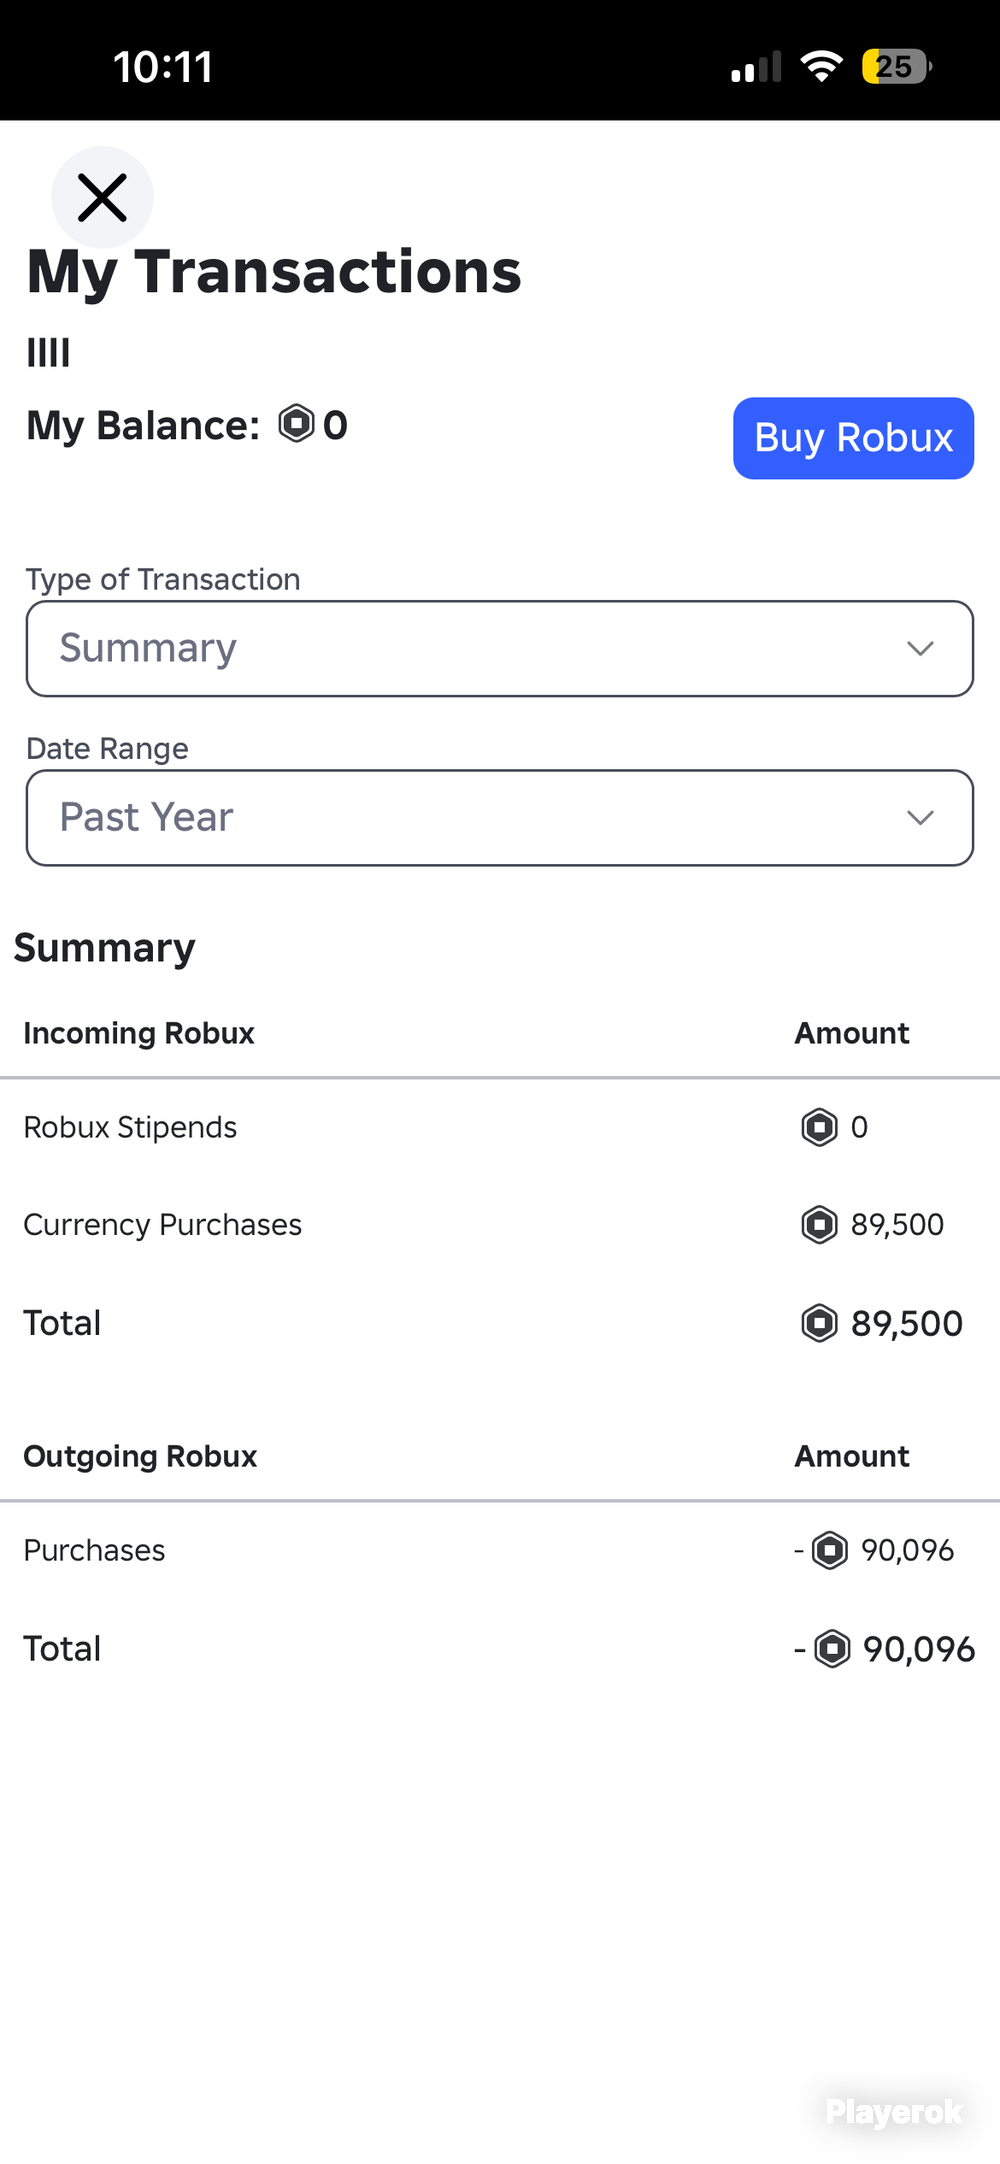The image size is (1000, 2164).
Task: Expand the Date Range dropdown
Action: [x=500, y=817]
